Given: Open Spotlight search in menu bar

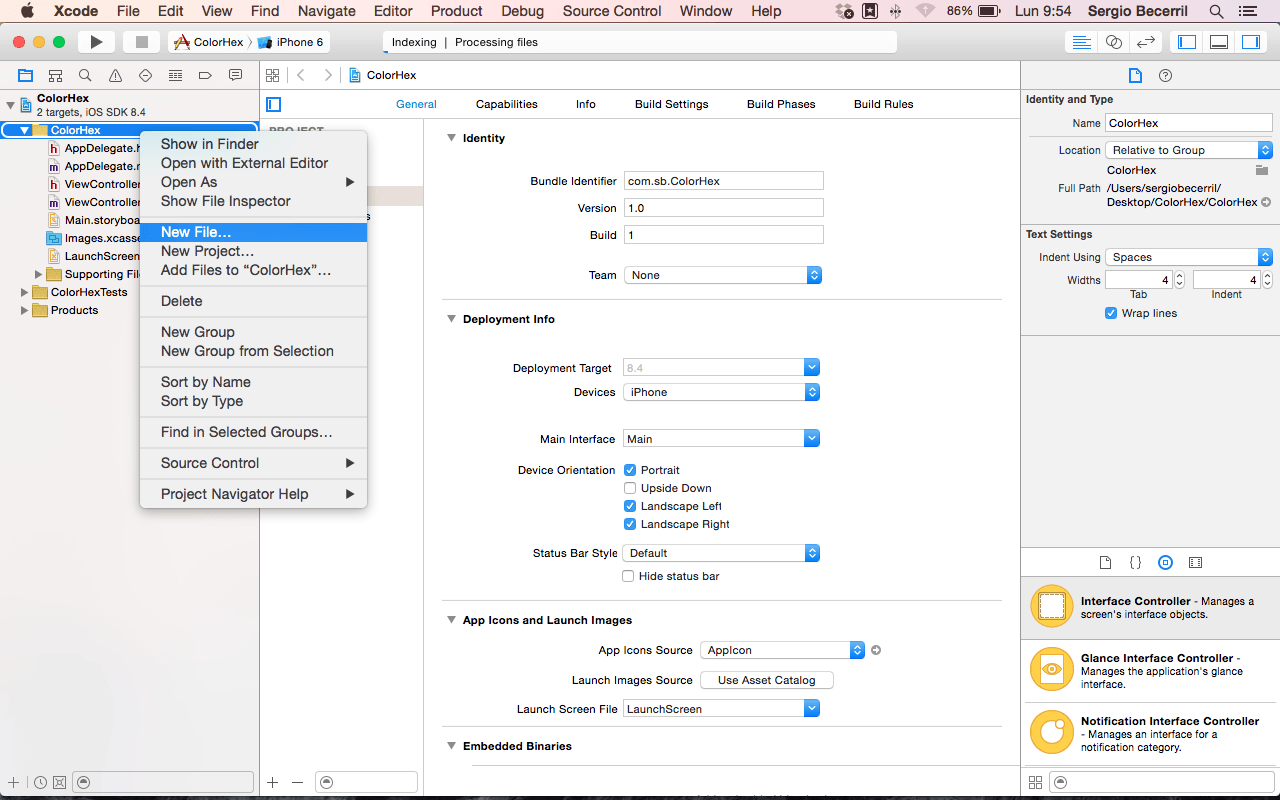Looking at the screenshot, I should click(x=1216, y=11).
